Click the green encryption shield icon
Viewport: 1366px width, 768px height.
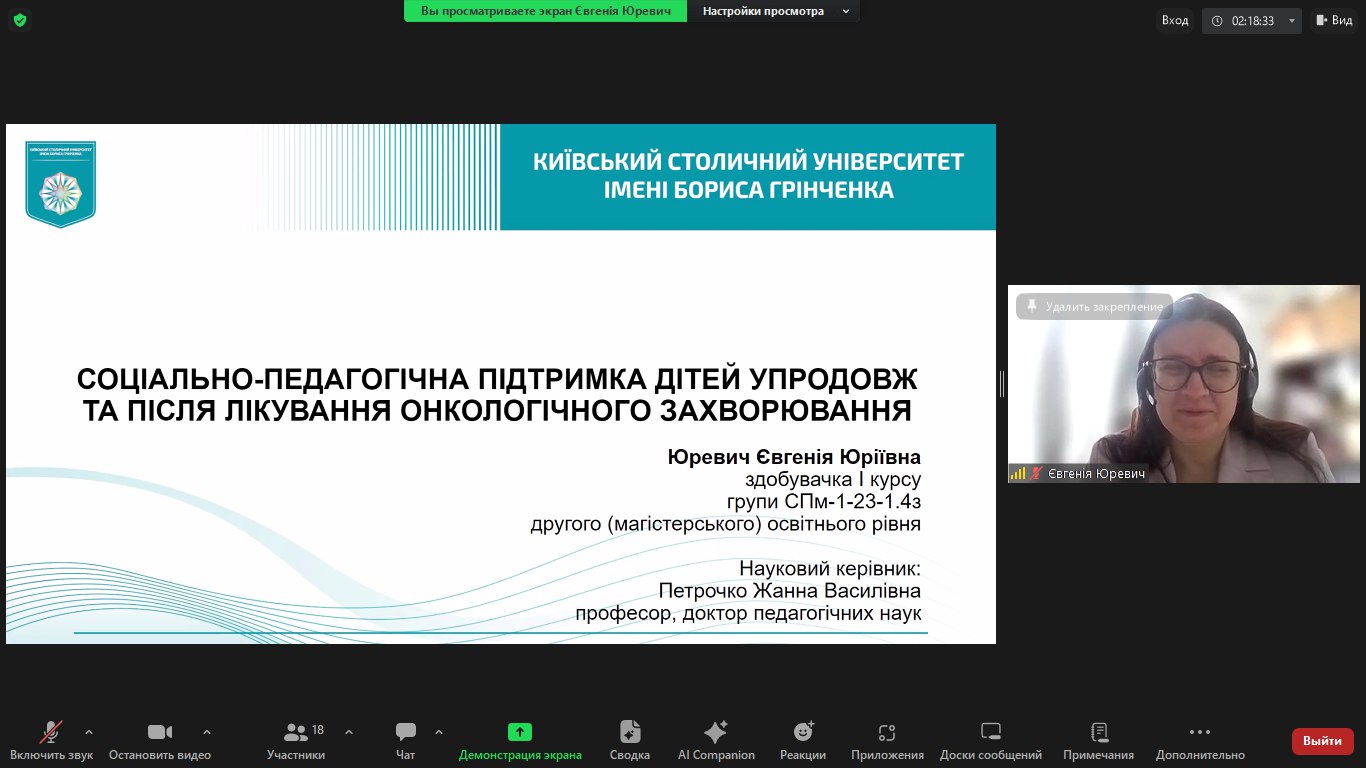tap(20, 20)
